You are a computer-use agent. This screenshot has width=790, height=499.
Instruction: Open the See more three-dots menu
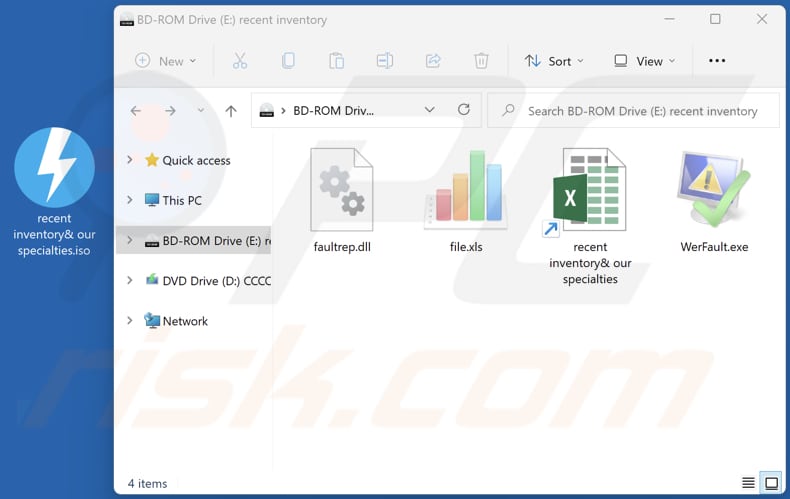pos(717,60)
